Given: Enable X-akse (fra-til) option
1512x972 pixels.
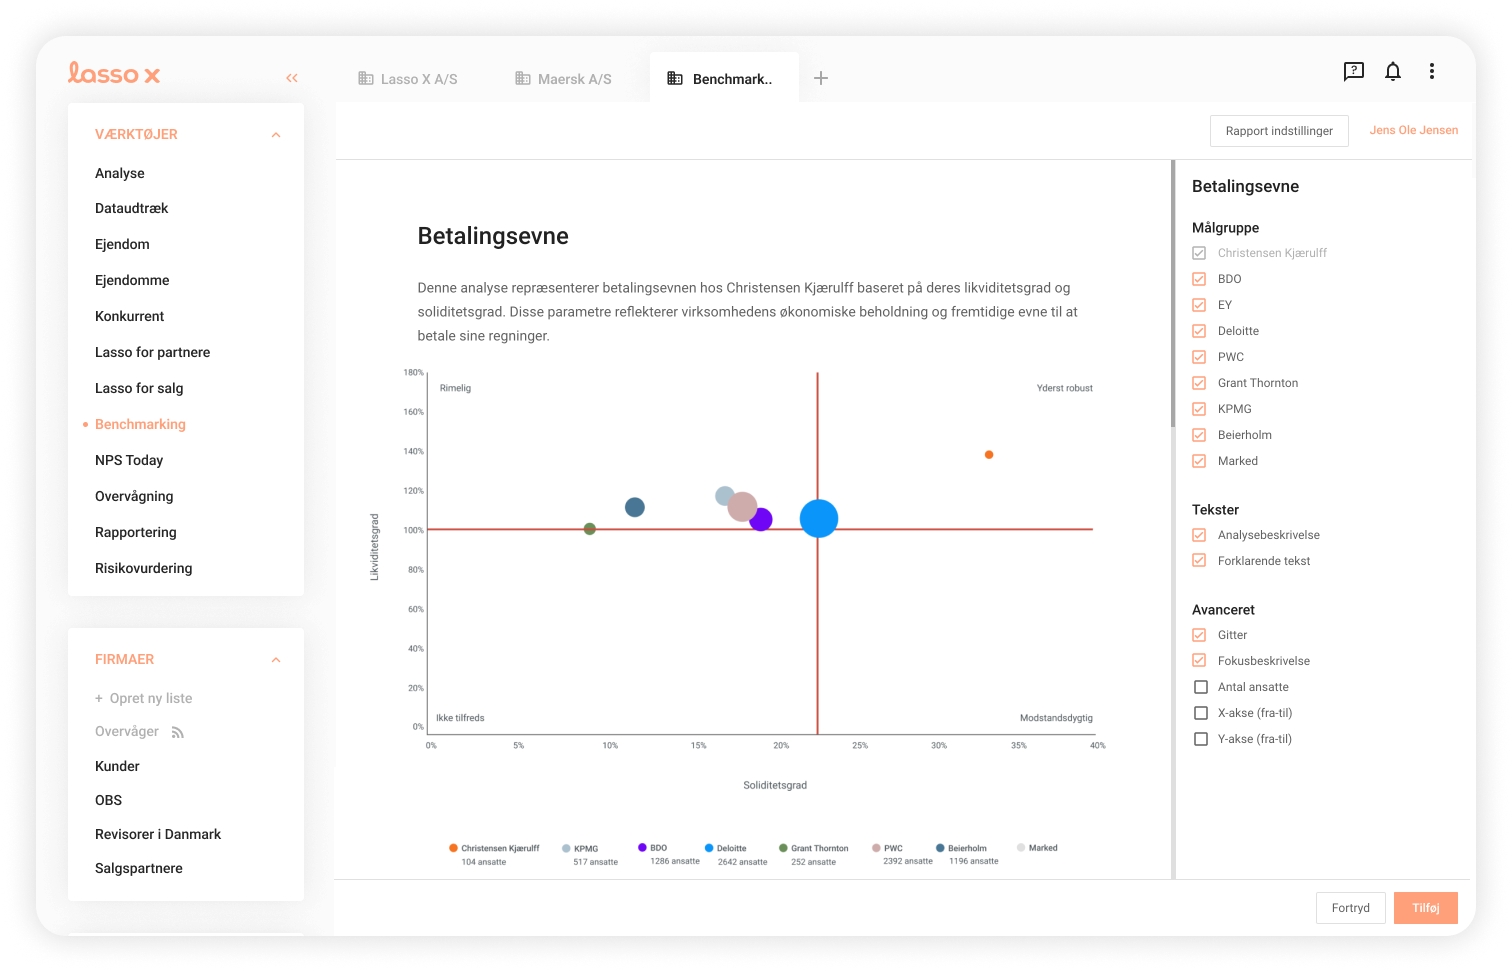Looking at the screenshot, I should click(1201, 713).
